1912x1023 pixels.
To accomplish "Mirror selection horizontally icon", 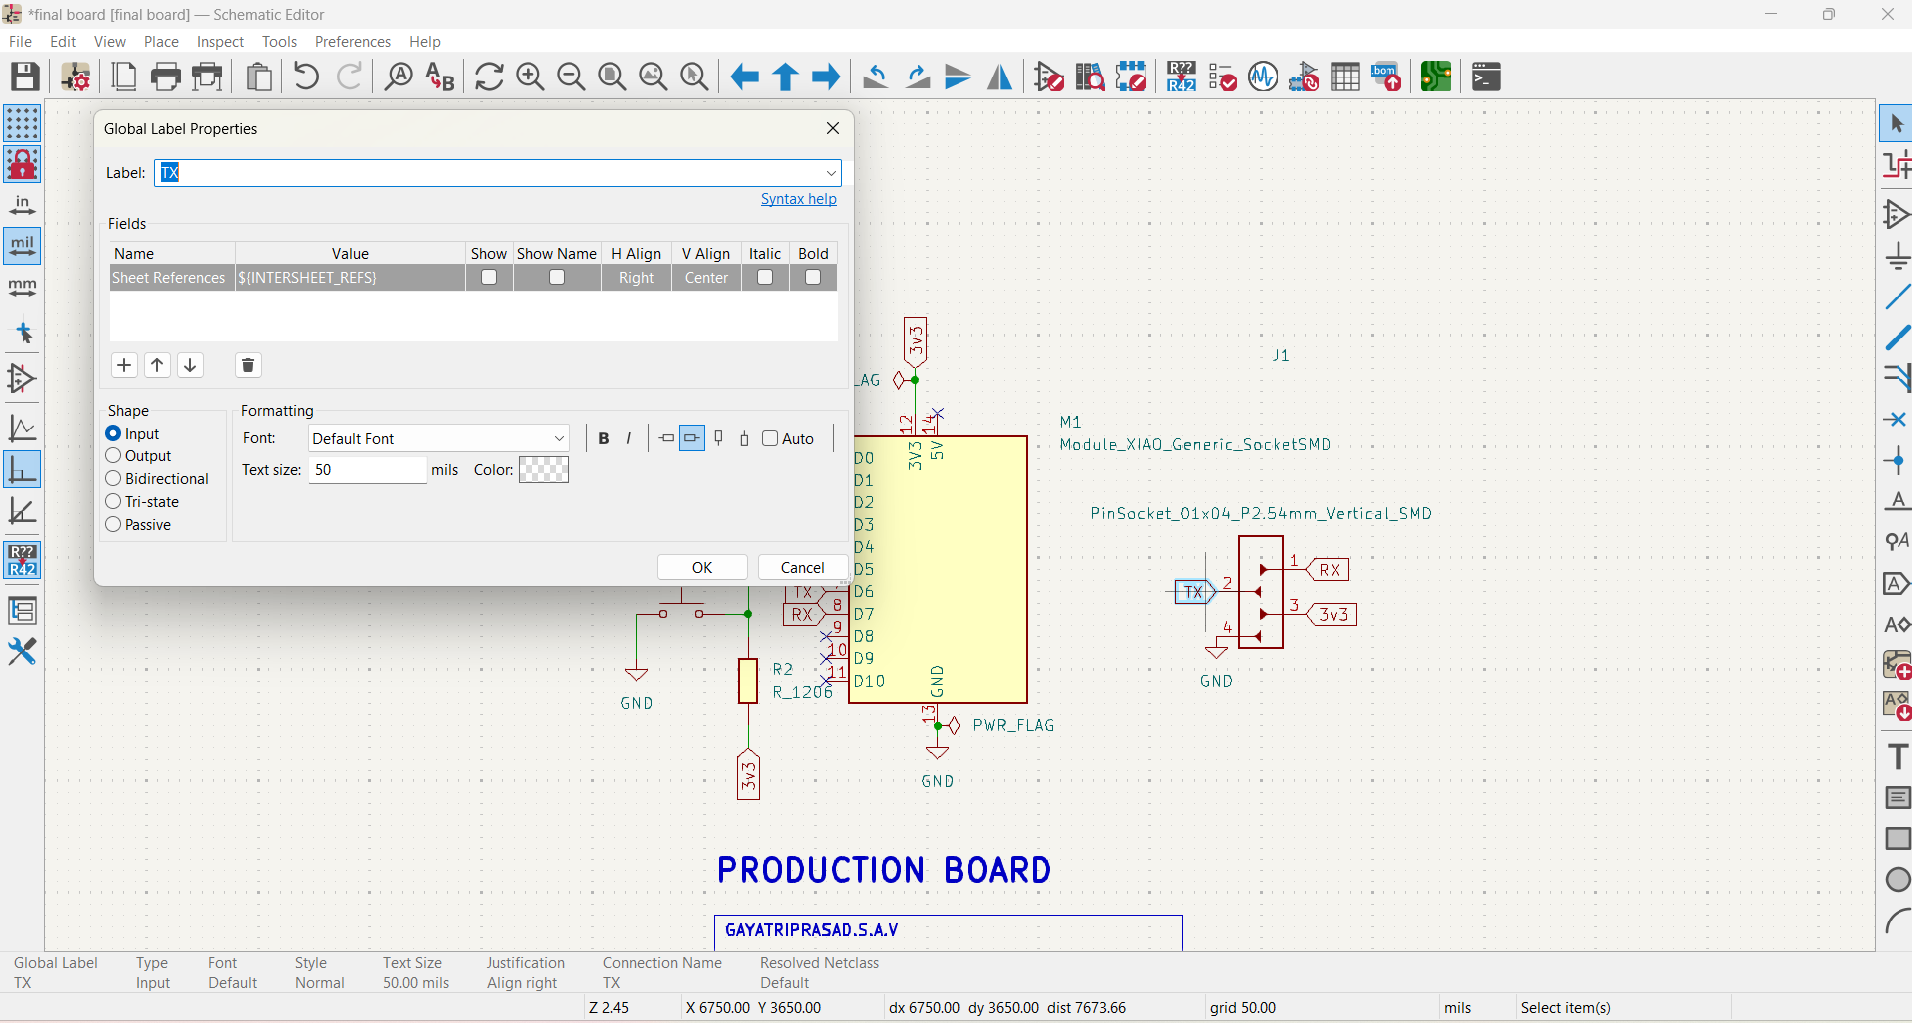I will point(1000,76).
